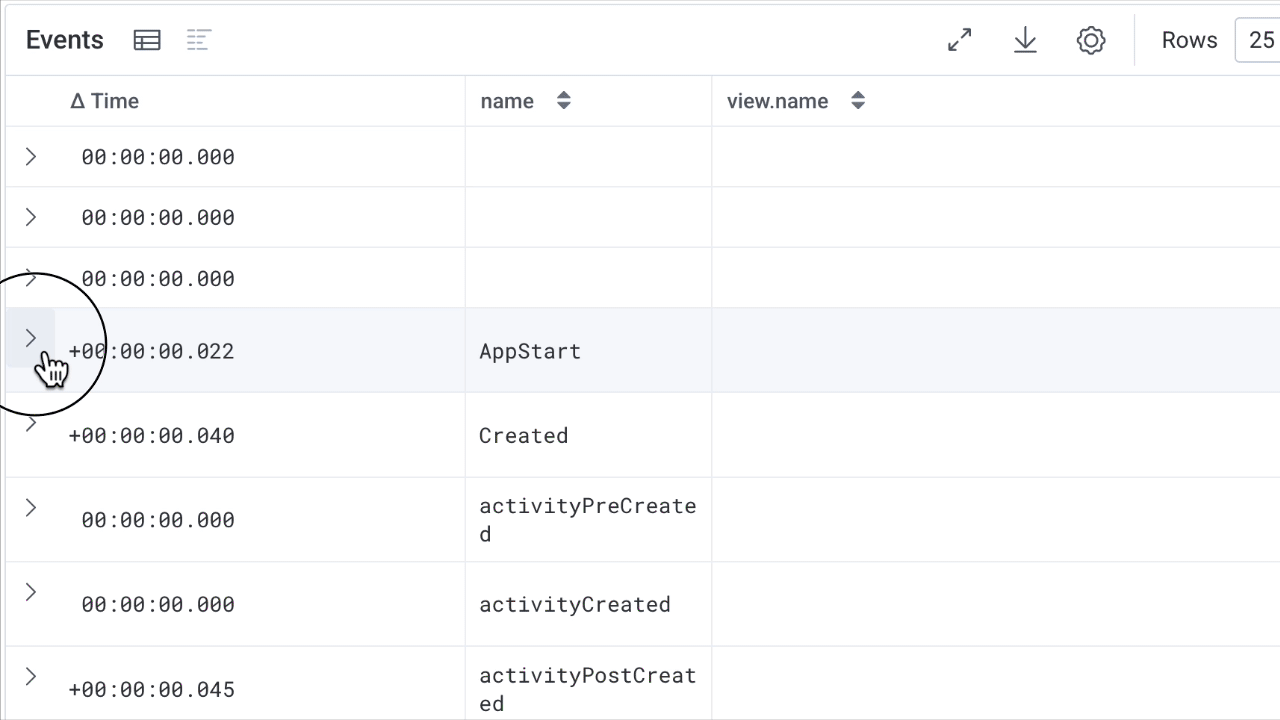The image size is (1280, 720).
Task: Select the +00:00:00.045 time cell
Action: (151, 690)
